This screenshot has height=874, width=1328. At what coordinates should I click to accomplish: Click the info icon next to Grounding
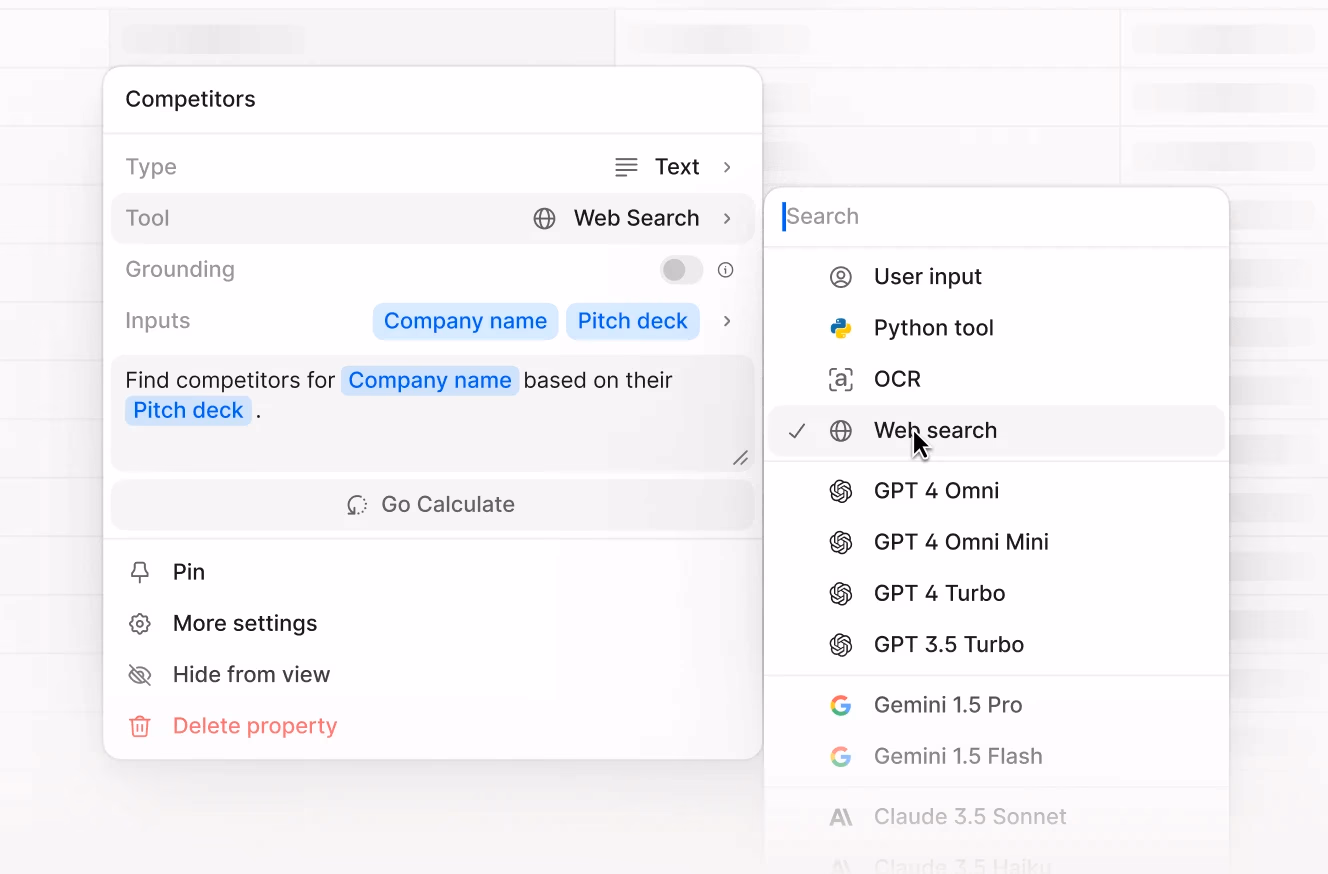point(726,270)
